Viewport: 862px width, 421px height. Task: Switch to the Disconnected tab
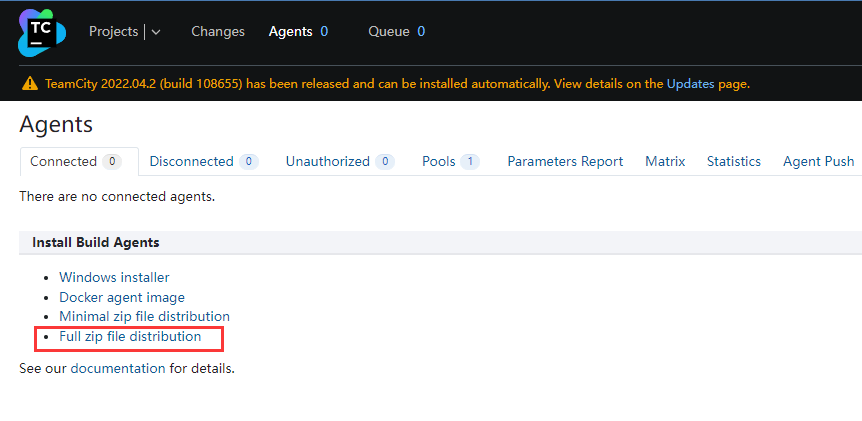(204, 162)
